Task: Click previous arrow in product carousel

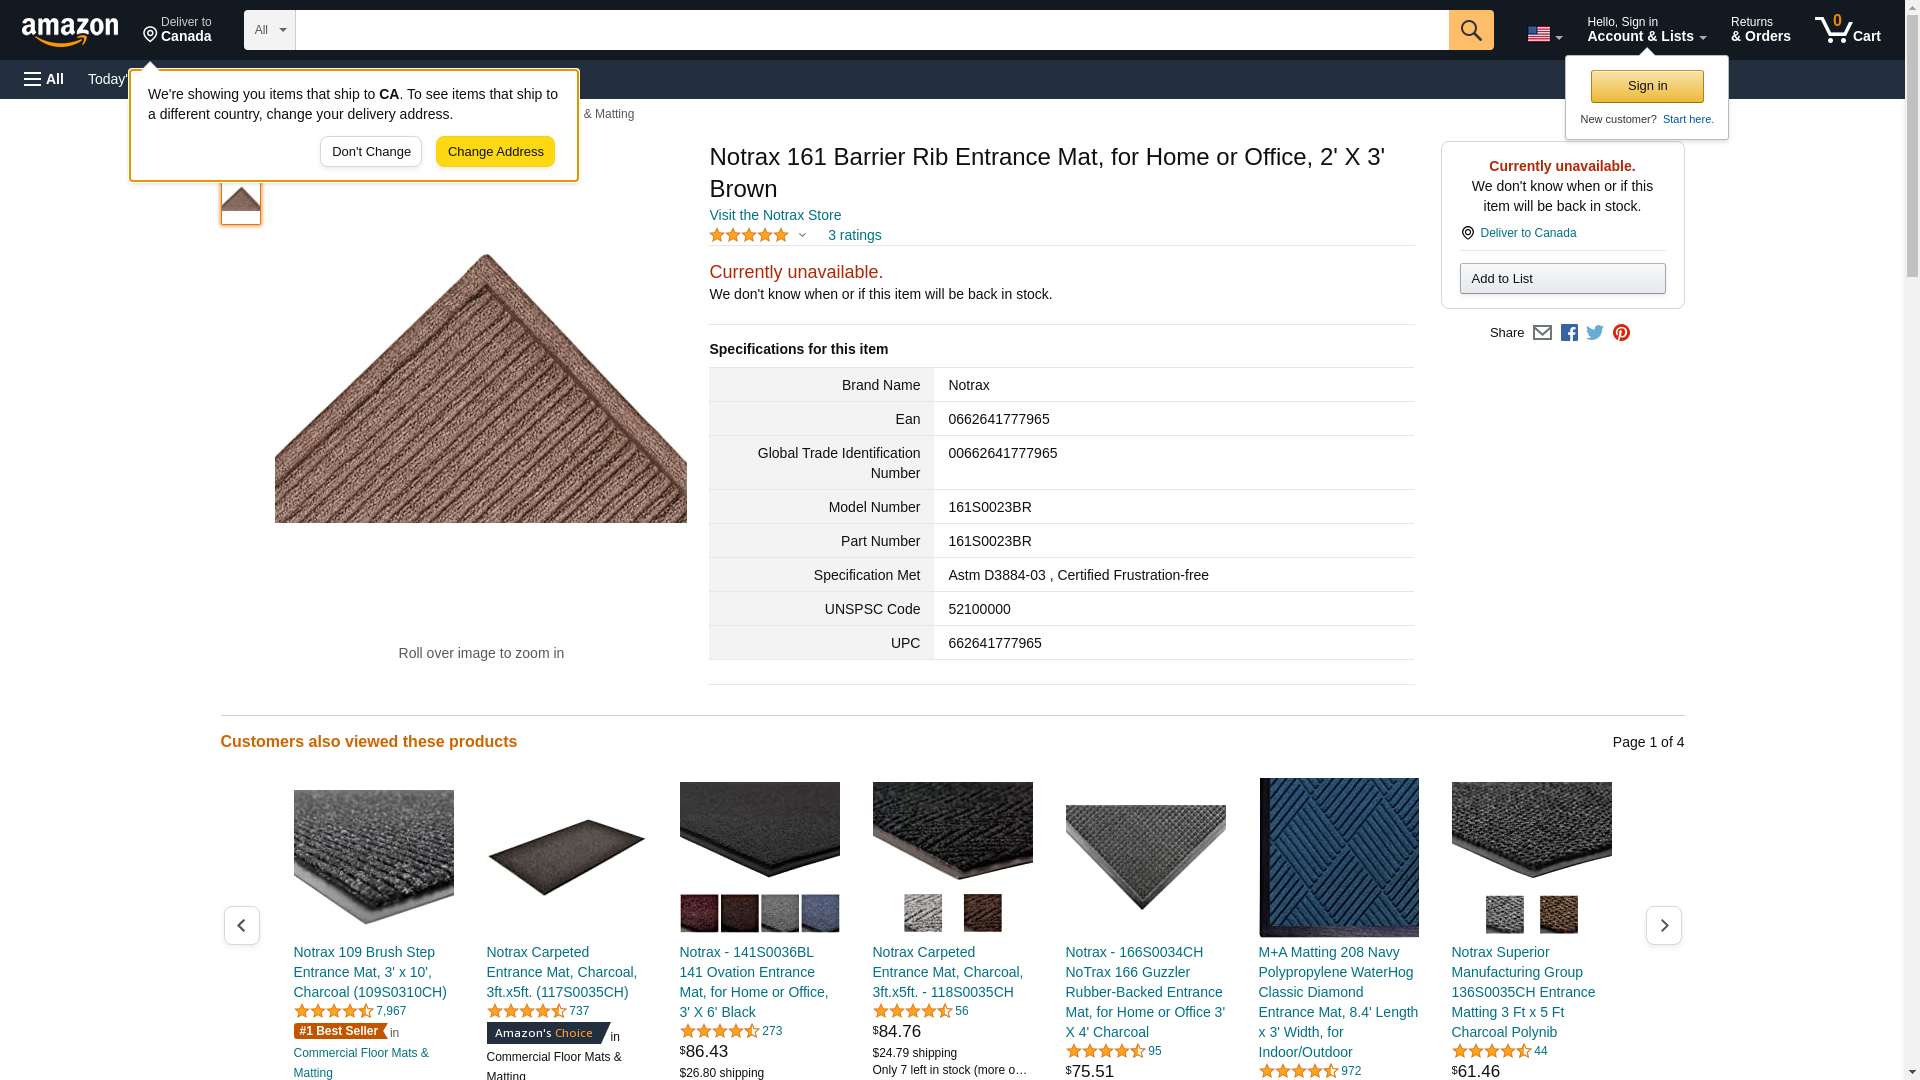Action: (241, 926)
